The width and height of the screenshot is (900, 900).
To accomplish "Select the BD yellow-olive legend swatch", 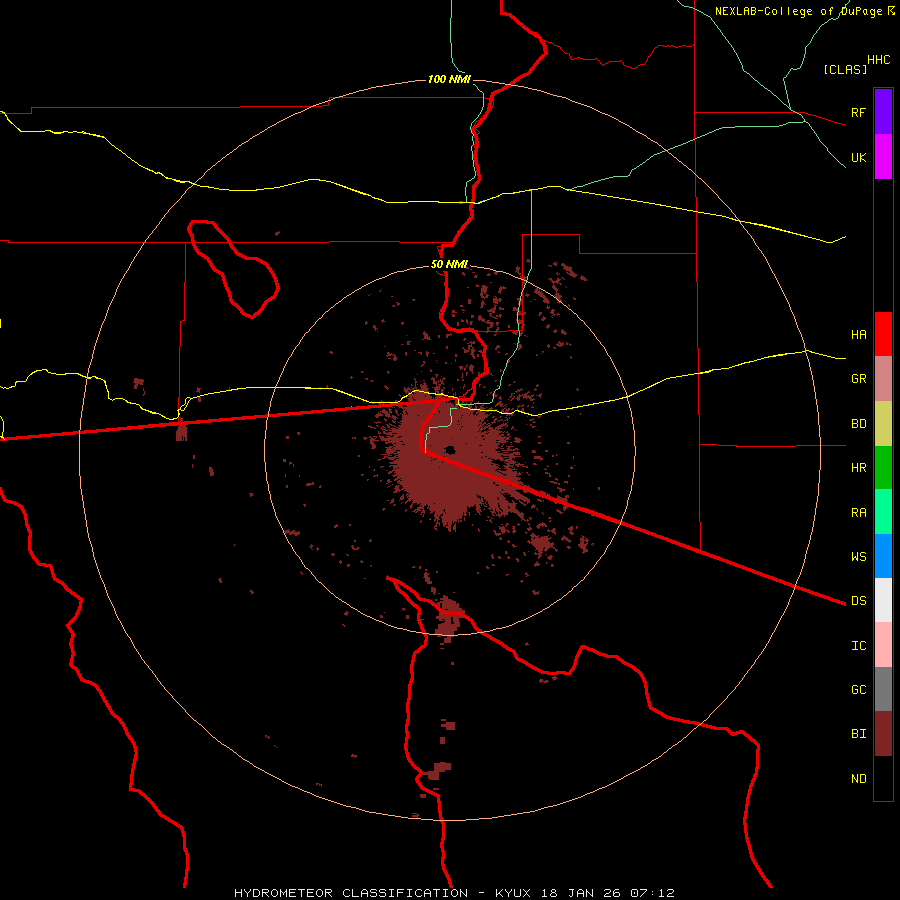I will (x=883, y=424).
